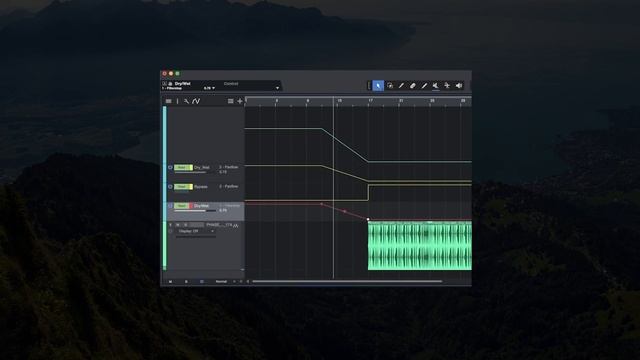Click ruler at bar 21
Image resolution: width=640 pixels, height=360 pixels.
pyautogui.click(x=401, y=100)
